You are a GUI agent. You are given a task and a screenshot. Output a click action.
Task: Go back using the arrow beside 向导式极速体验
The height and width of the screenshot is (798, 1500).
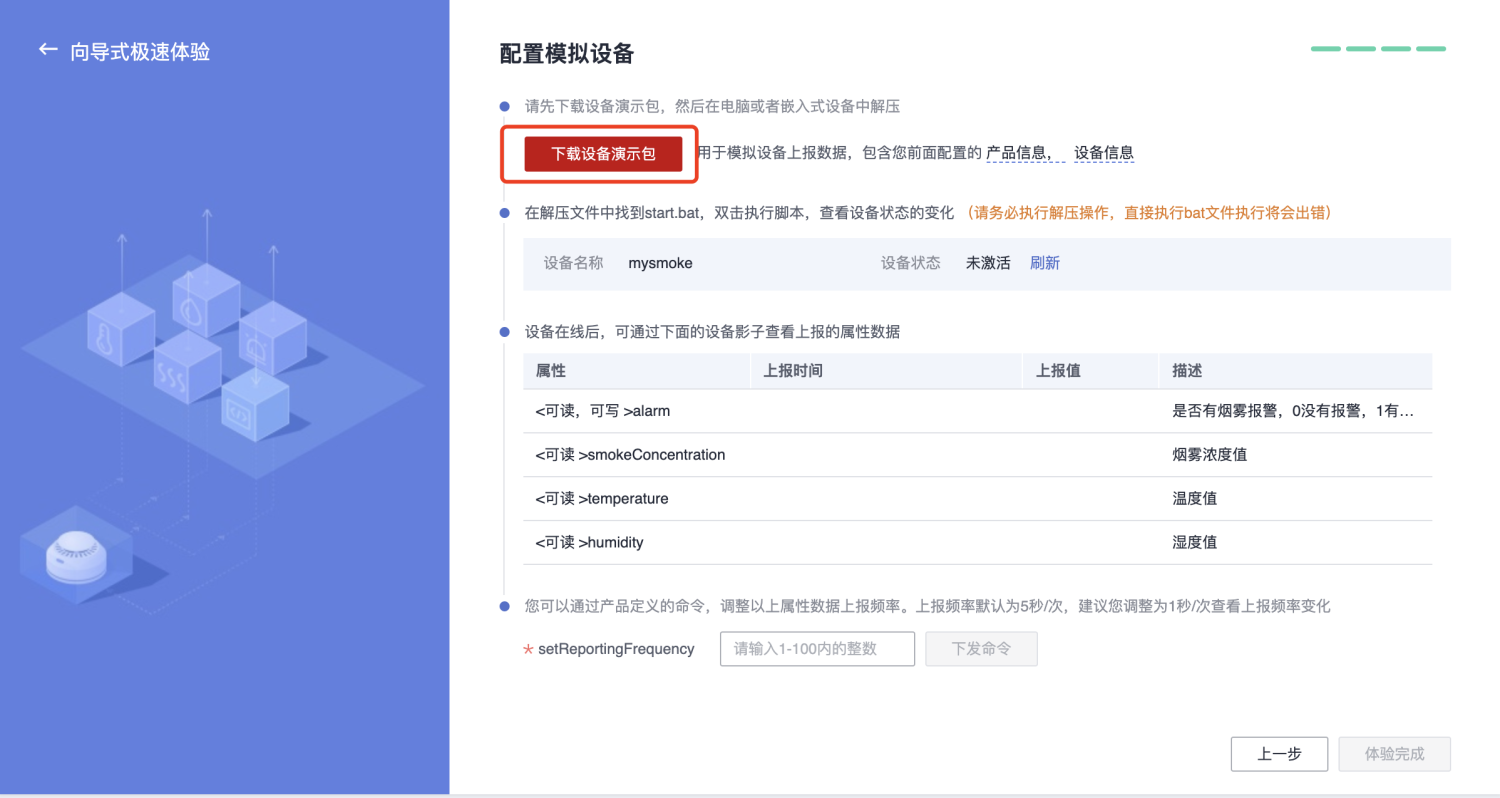[x=48, y=49]
